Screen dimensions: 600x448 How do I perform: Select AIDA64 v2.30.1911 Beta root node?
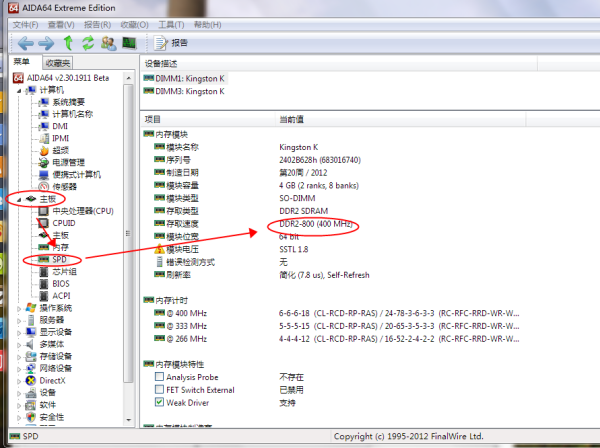tap(68, 78)
